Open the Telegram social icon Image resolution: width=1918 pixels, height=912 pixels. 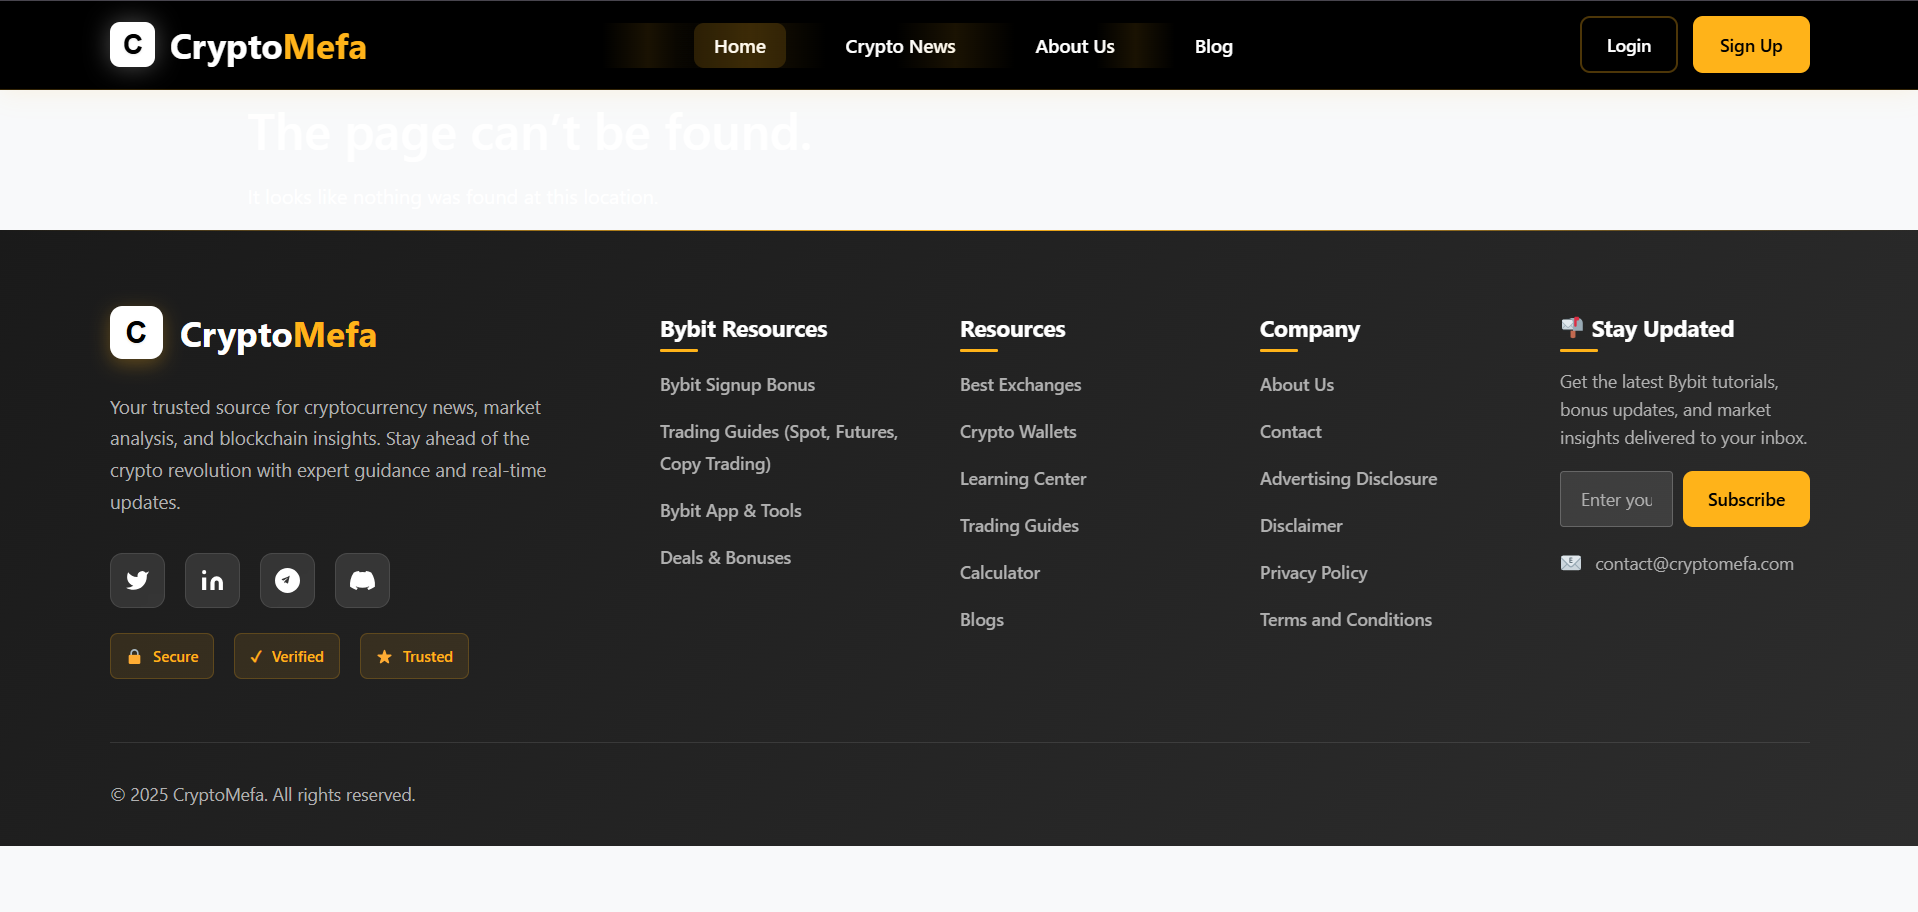tap(287, 580)
